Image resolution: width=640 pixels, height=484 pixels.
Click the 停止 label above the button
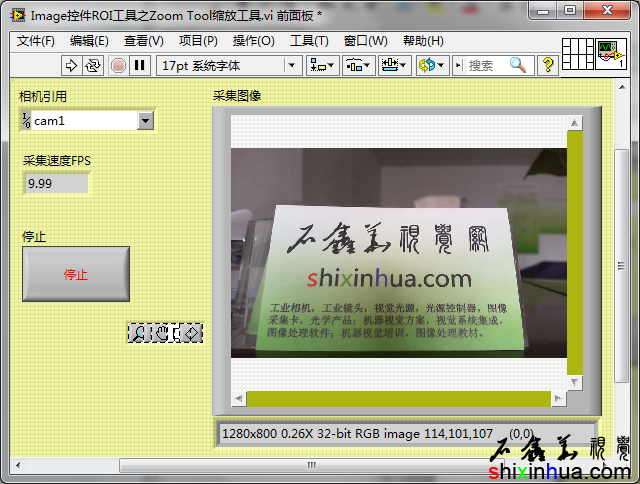click(34, 237)
